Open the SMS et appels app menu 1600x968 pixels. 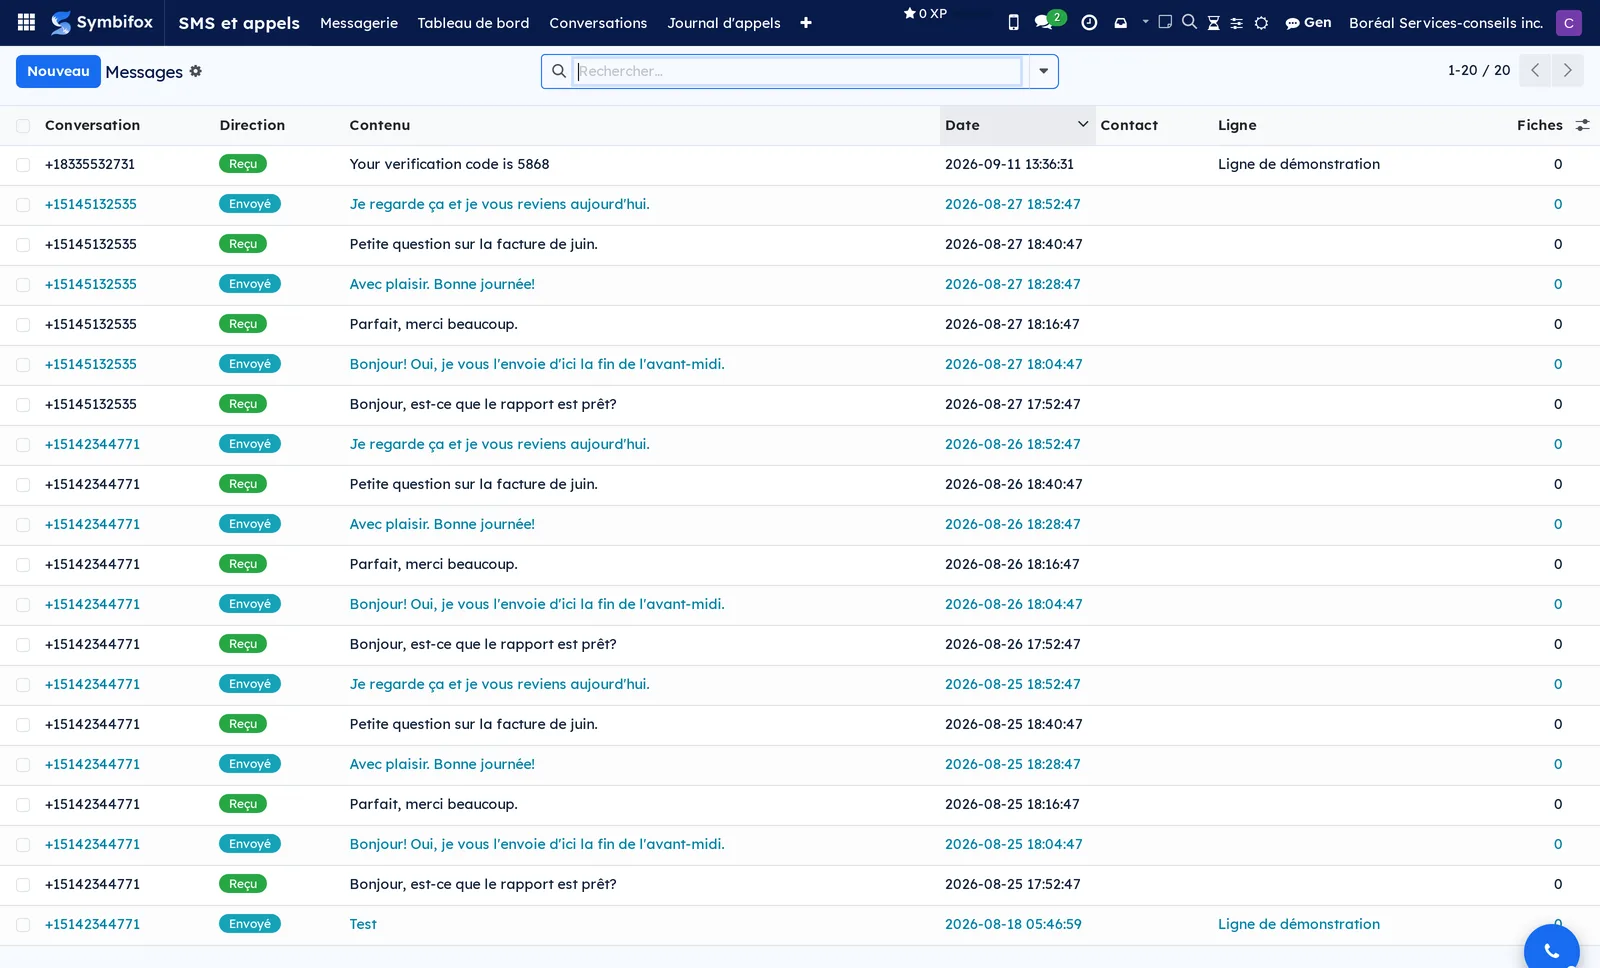(x=239, y=23)
